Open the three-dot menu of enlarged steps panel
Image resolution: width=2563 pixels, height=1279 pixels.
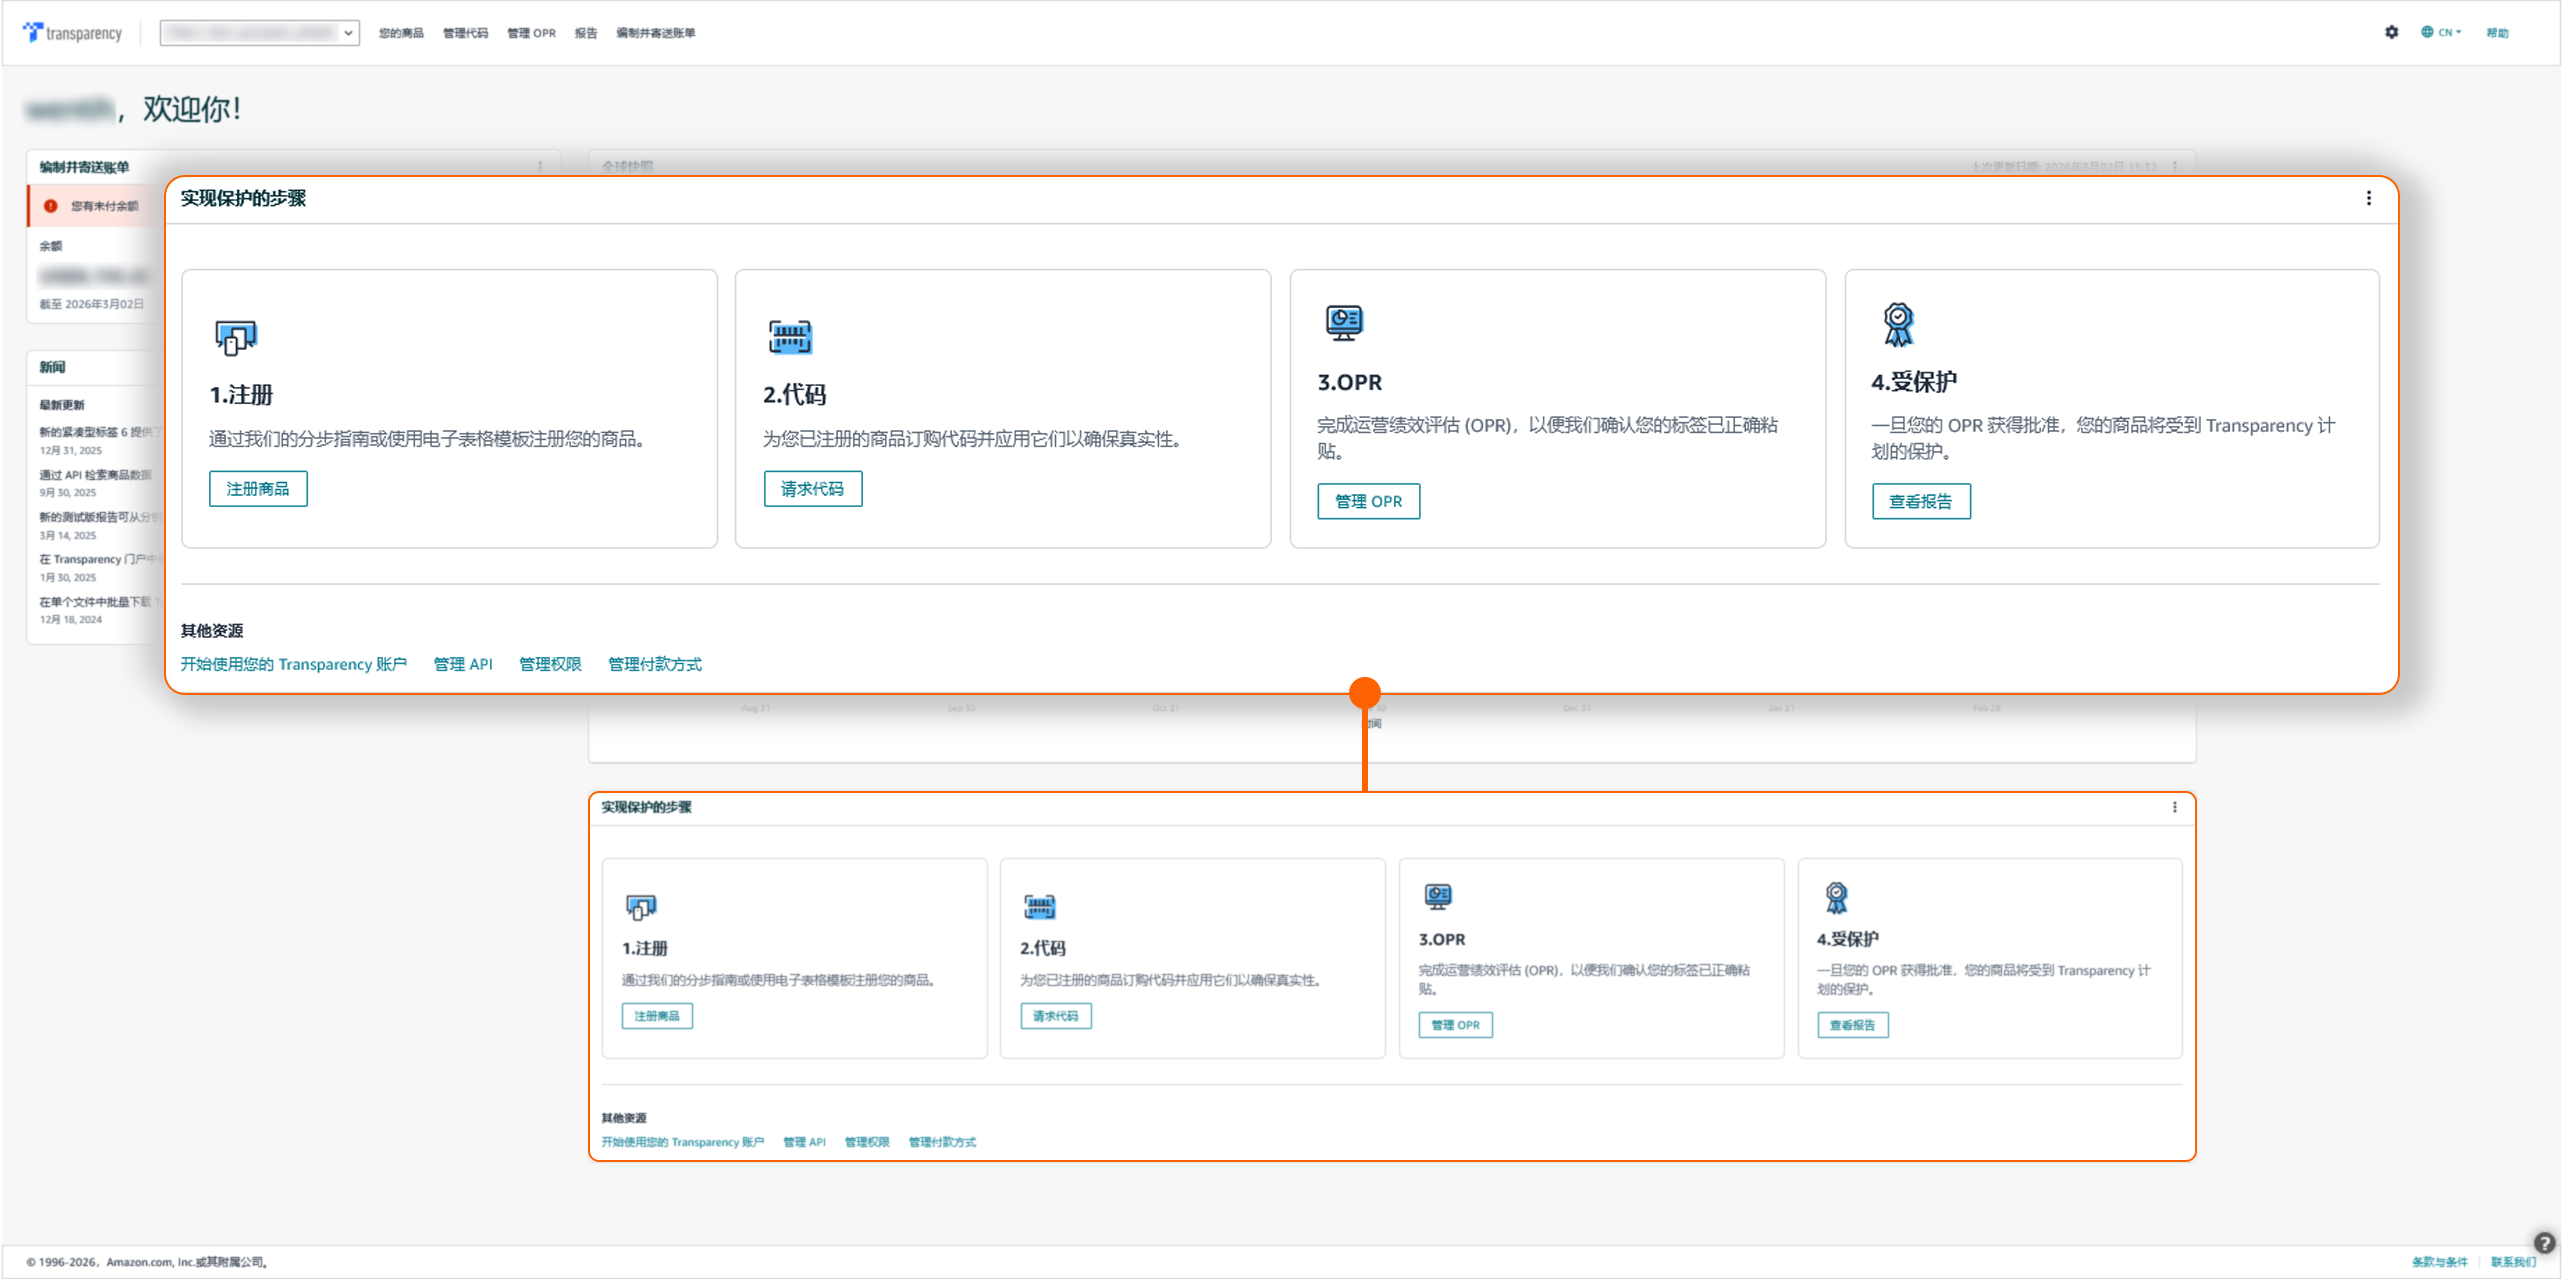tap(2368, 198)
